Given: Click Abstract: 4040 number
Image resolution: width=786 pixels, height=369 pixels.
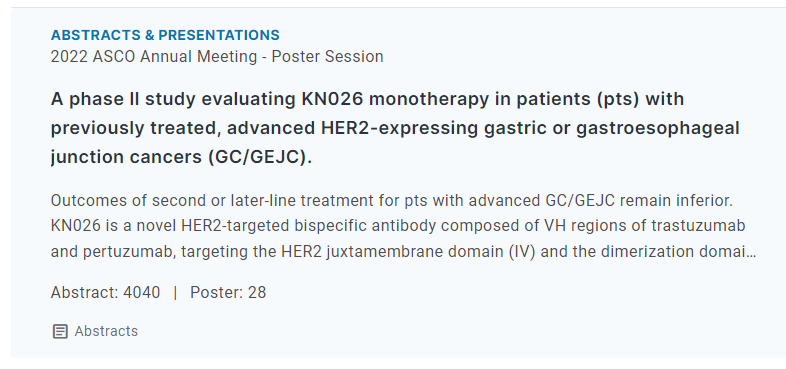Looking at the screenshot, I should [x=105, y=292].
